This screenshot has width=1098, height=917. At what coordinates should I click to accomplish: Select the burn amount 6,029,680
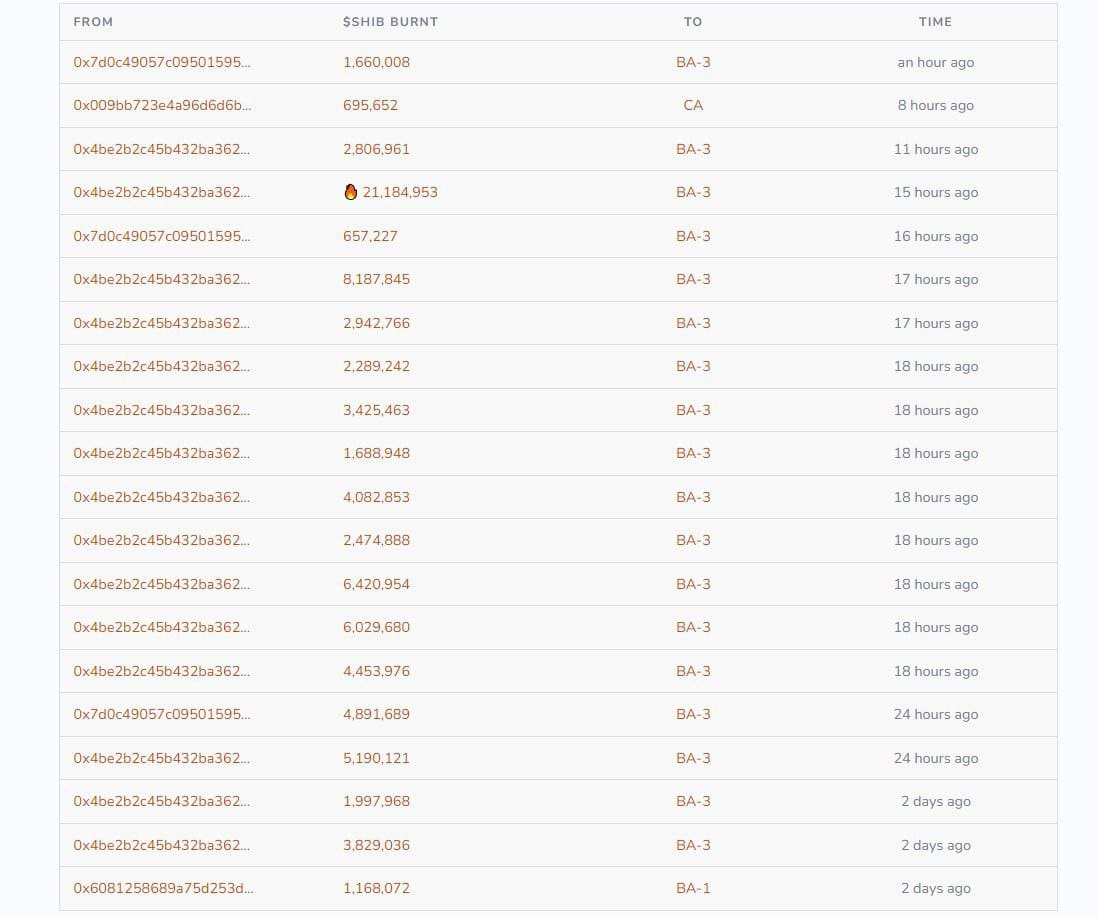click(x=376, y=627)
